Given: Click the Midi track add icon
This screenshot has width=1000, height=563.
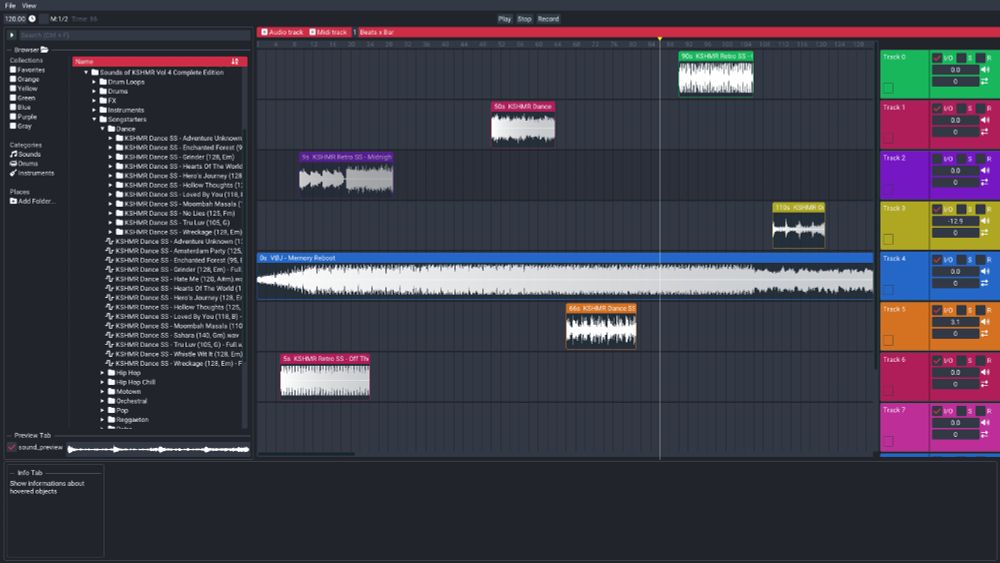Looking at the screenshot, I should (x=312, y=32).
